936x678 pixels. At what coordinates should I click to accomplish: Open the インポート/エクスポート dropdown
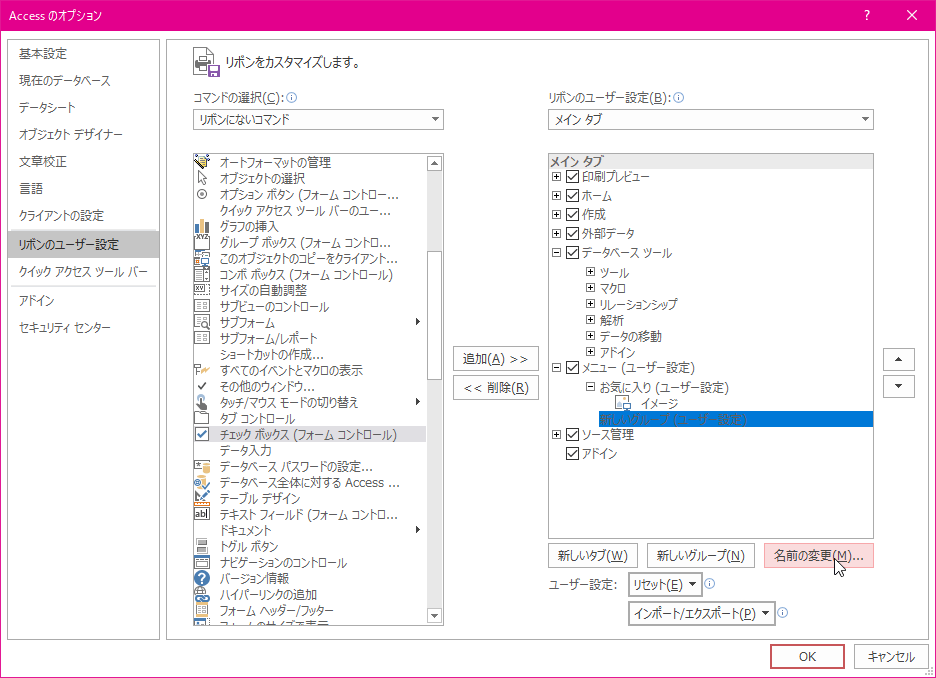[x=701, y=614]
